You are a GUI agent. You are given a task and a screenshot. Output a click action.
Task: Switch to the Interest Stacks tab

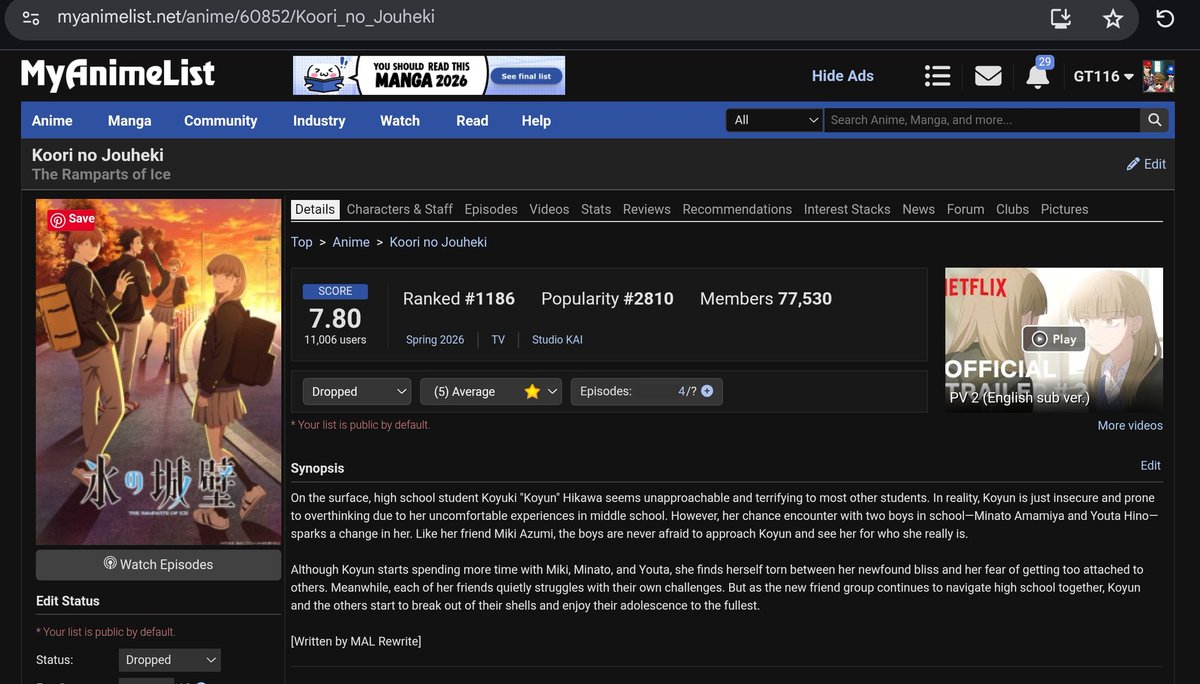click(x=847, y=209)
